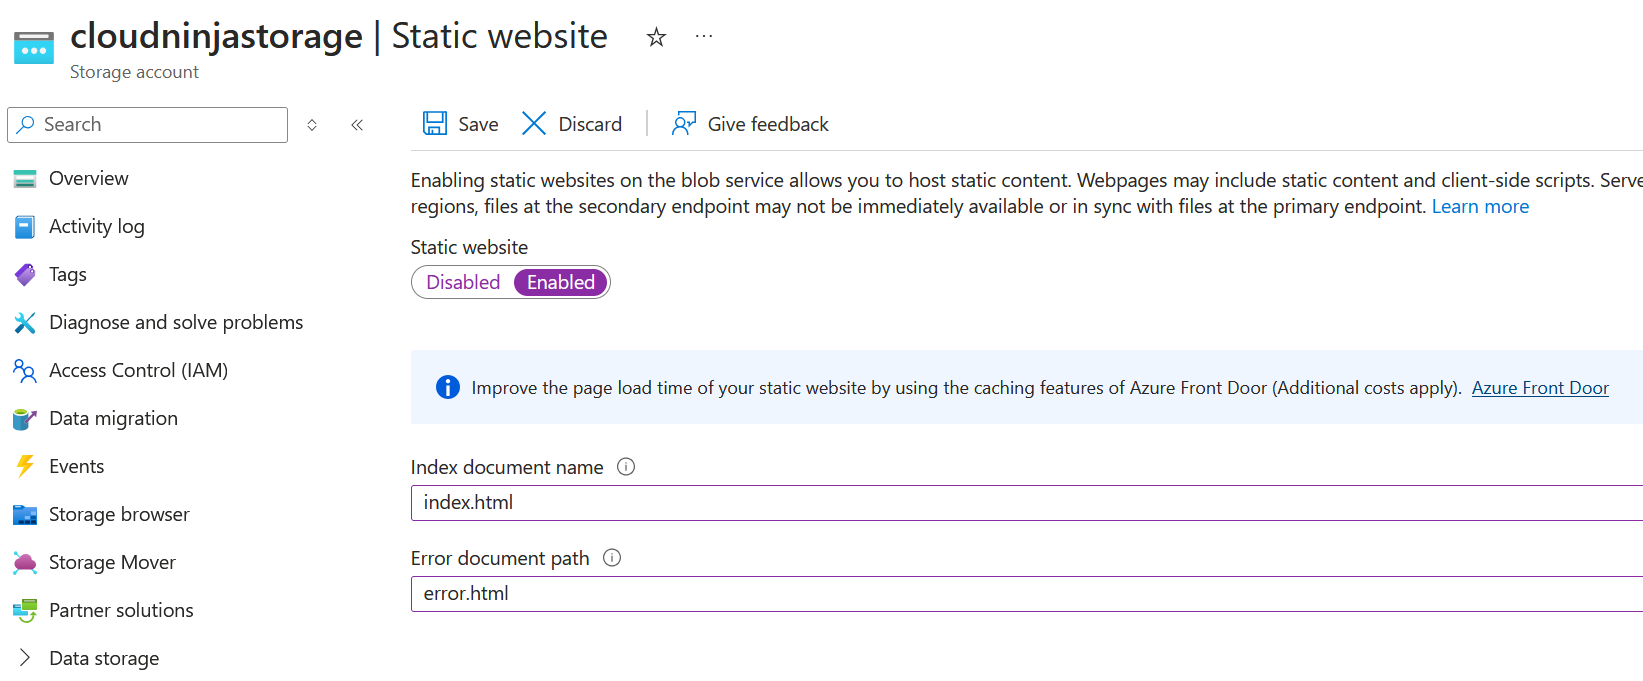Go to Diagnose and solve problems
The height and width of the screenshot is (681, 1643).
(x=176, y=322)
